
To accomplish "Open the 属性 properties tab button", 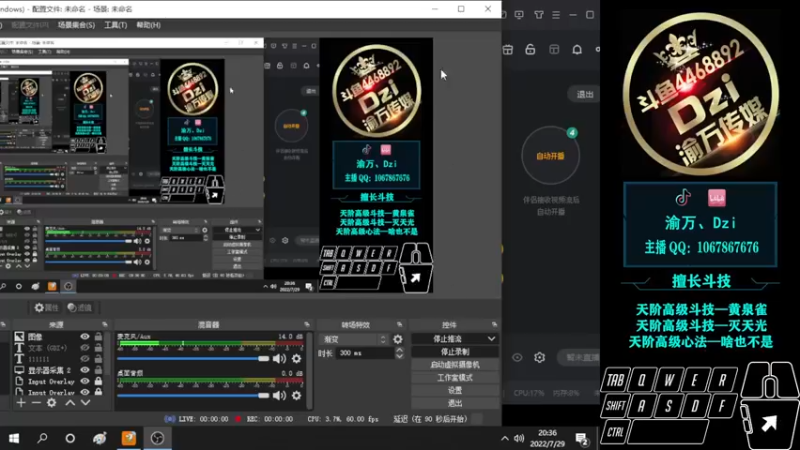I will [46, 308].
